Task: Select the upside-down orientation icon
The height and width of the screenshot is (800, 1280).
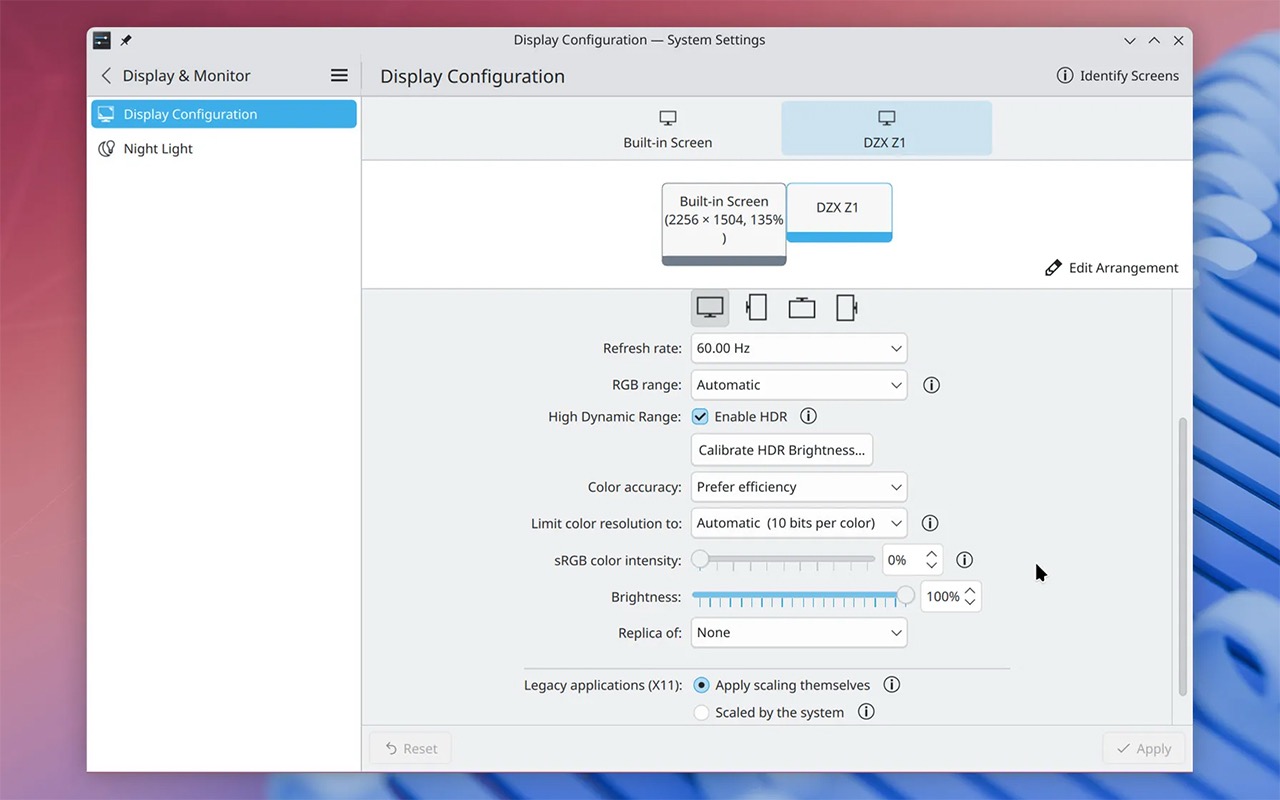Action: (x=802, y=308)
